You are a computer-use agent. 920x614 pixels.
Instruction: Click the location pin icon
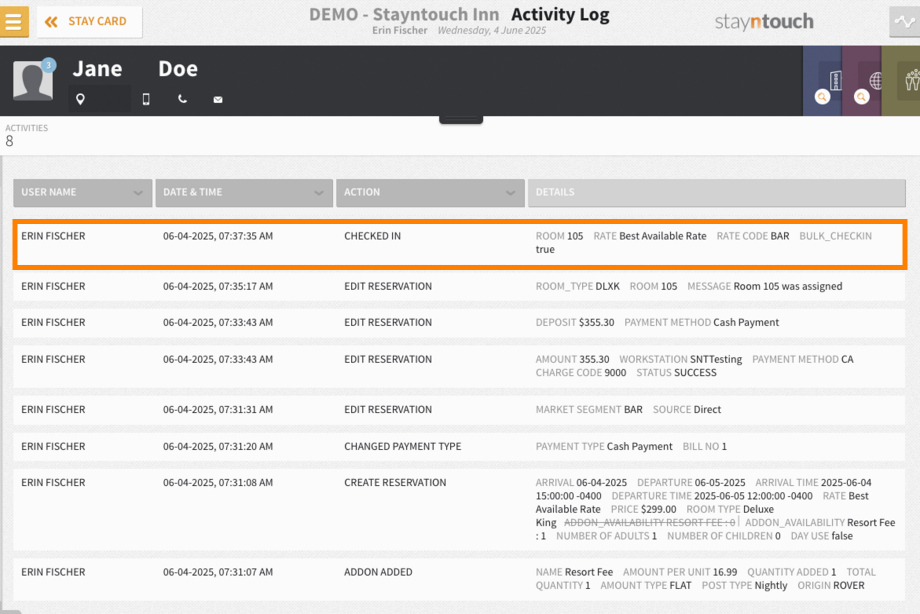tap(80, 99)
